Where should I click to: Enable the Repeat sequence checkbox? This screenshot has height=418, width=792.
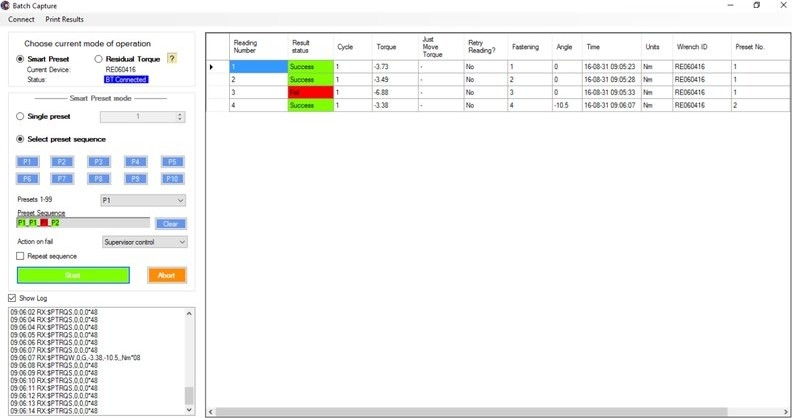[21, 256]
